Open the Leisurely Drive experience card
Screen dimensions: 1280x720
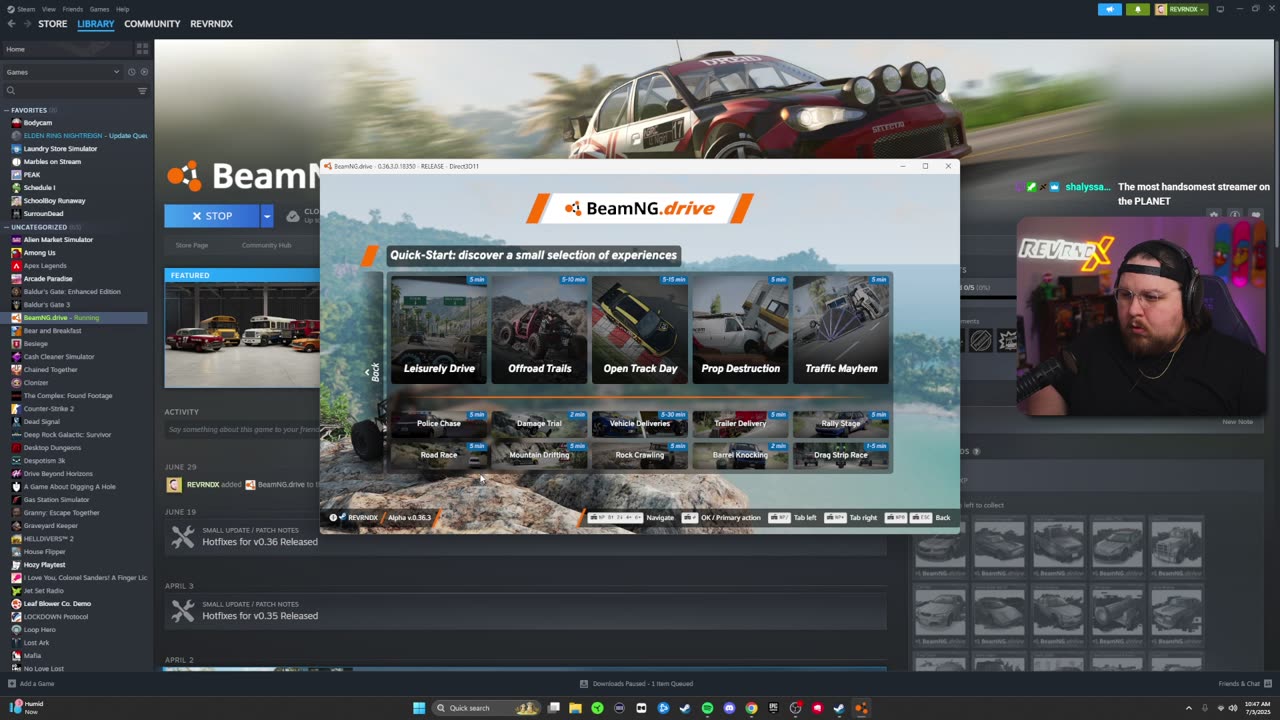439,329
